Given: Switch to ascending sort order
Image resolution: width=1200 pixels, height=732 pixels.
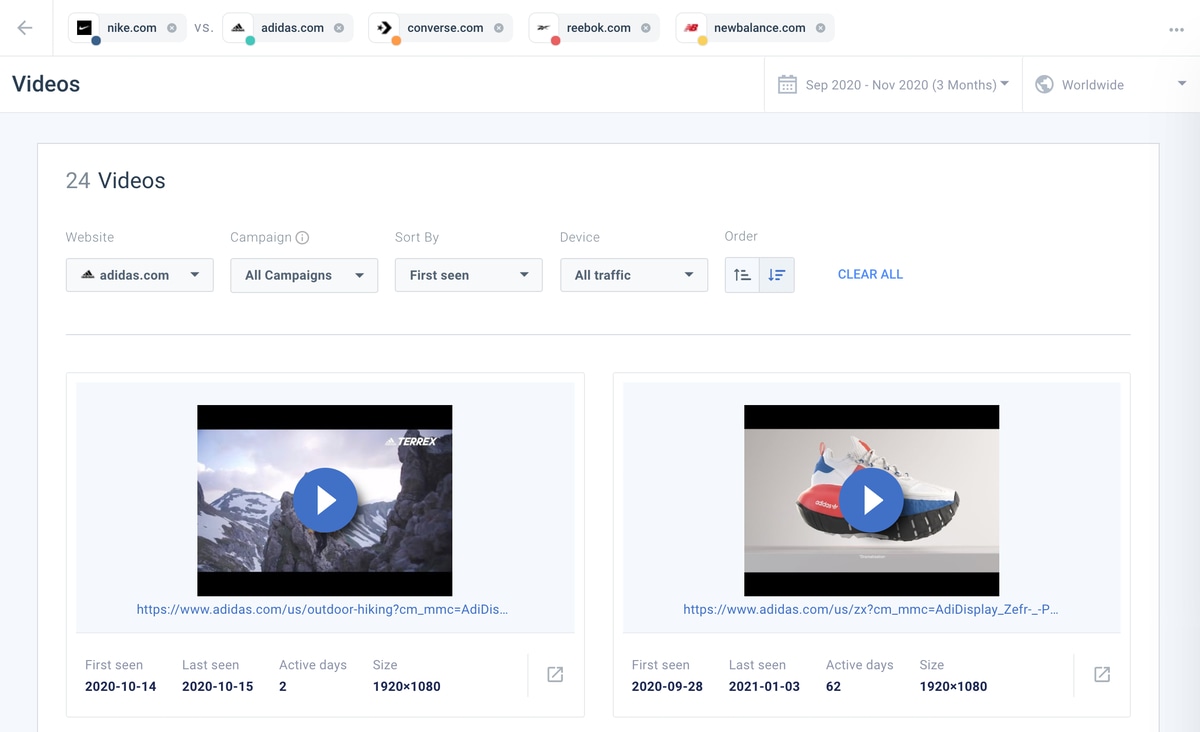Looking at the screenshot, I should coord(742,275).
